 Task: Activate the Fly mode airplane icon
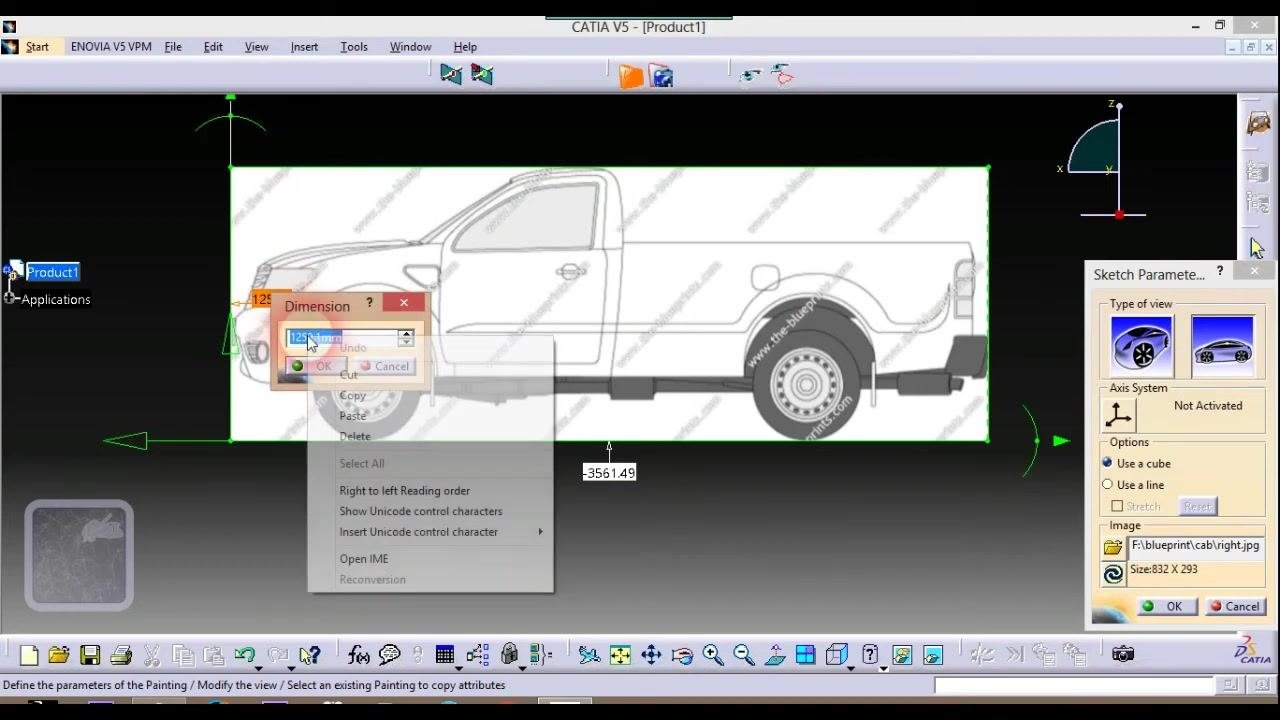(589, 655)
